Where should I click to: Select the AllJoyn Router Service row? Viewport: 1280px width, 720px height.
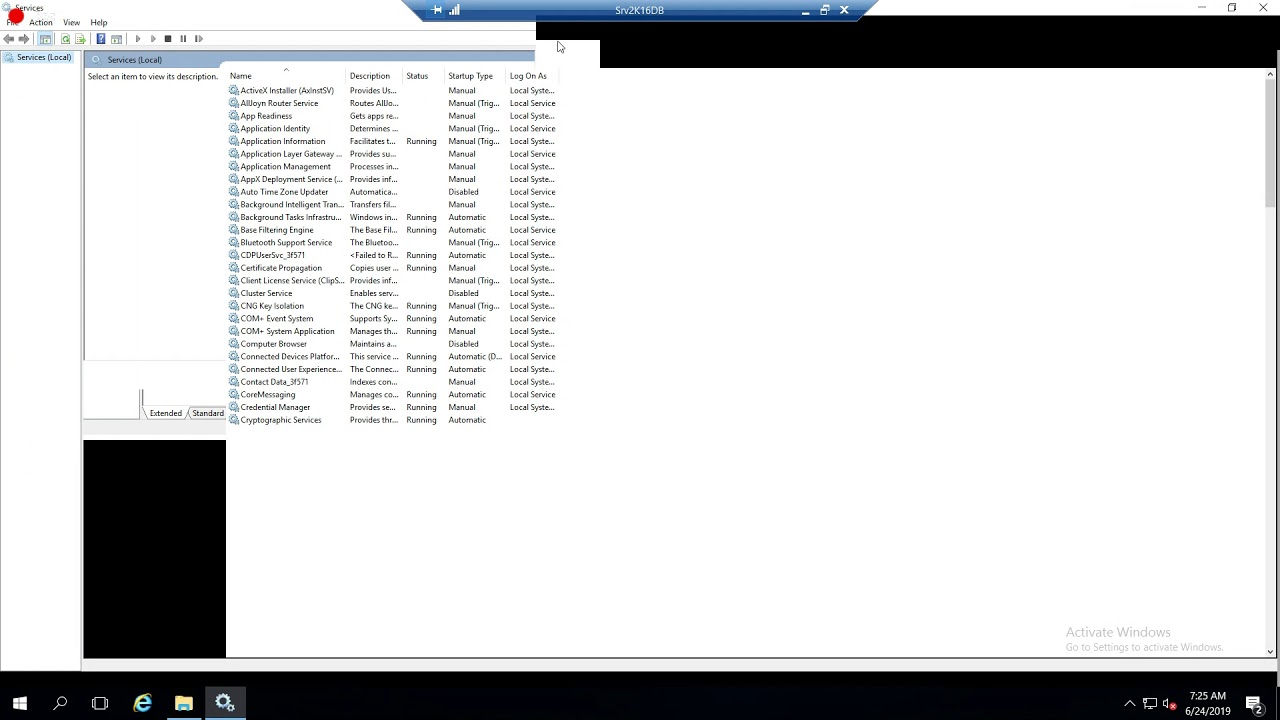392,103
